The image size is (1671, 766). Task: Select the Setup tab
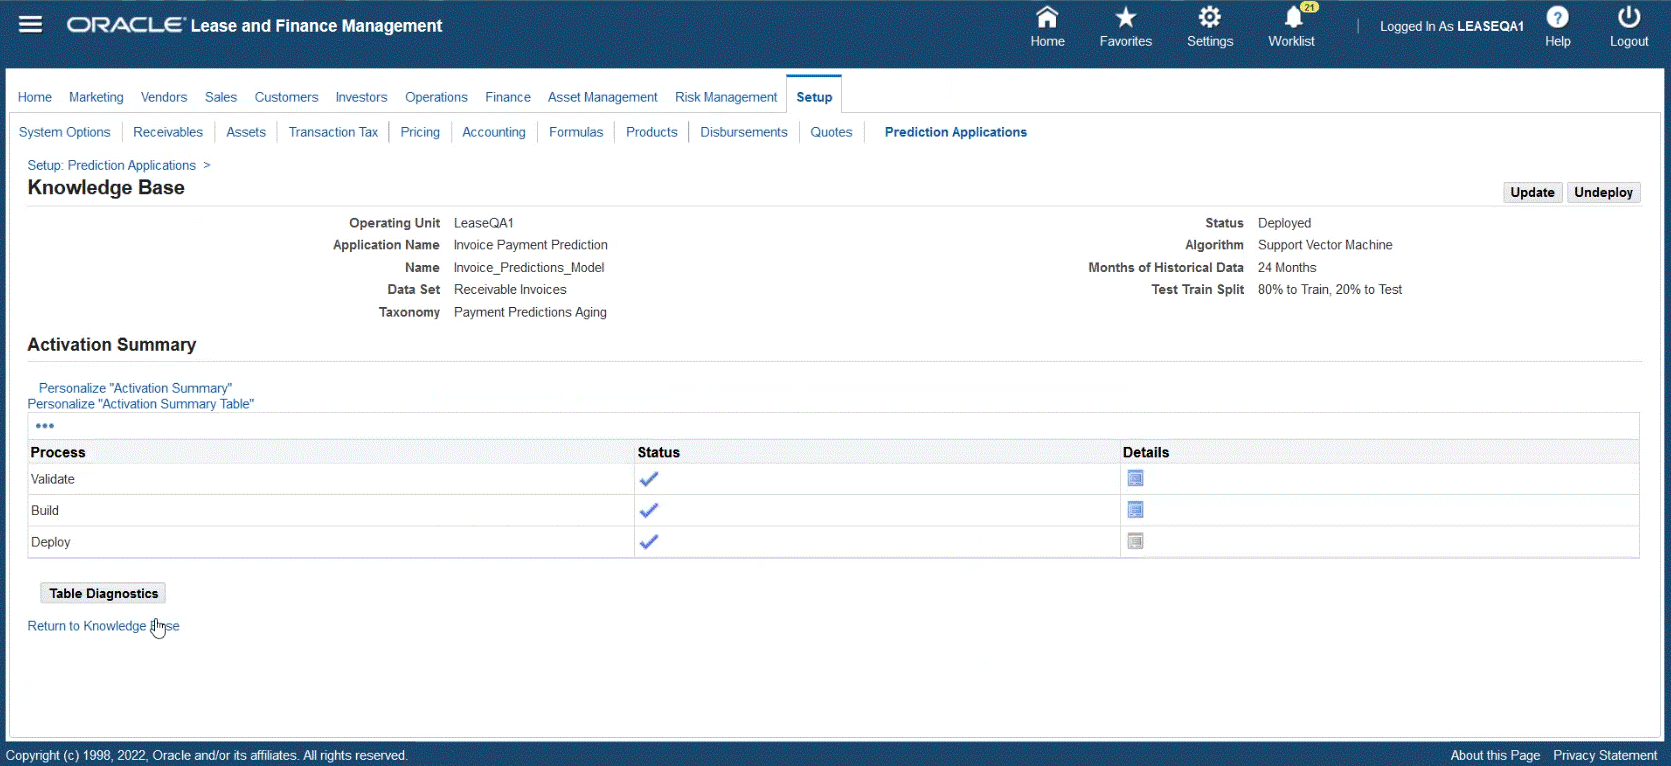click(814, 97)
